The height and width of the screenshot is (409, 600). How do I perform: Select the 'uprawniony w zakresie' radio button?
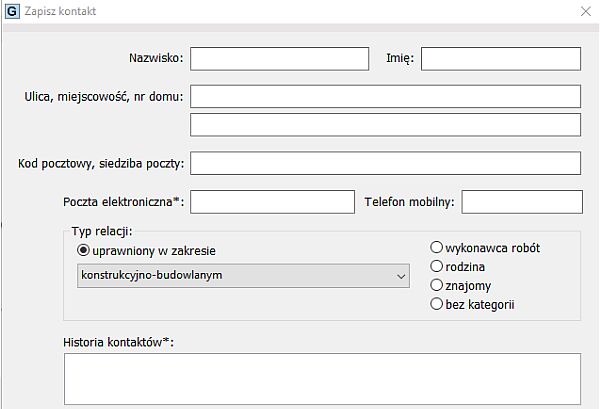coord(84,250)
